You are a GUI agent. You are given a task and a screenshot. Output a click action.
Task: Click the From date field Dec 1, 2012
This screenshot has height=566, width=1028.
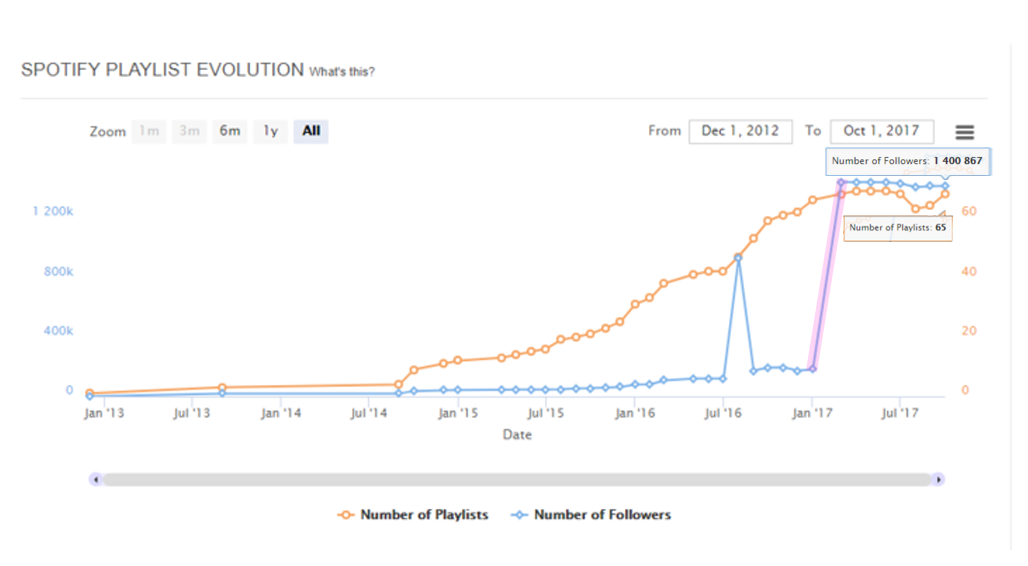(740, 131)
